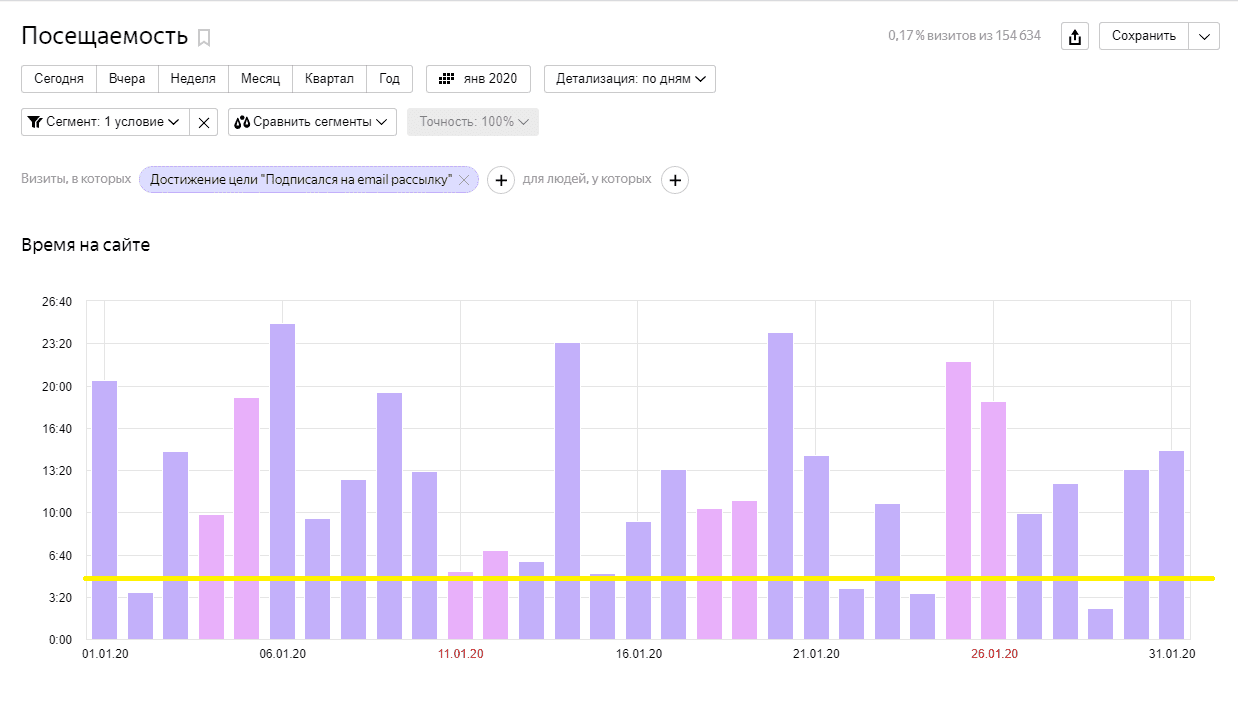The image size is (1238, 710).
Task: Click the tallest bar on 06.01.20
Action: 282,480
